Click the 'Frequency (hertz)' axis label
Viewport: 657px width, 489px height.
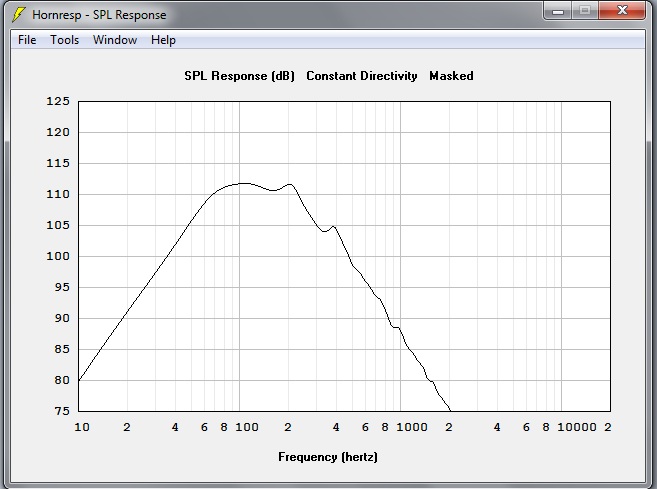pyautogui.click(x=328, y=457)
